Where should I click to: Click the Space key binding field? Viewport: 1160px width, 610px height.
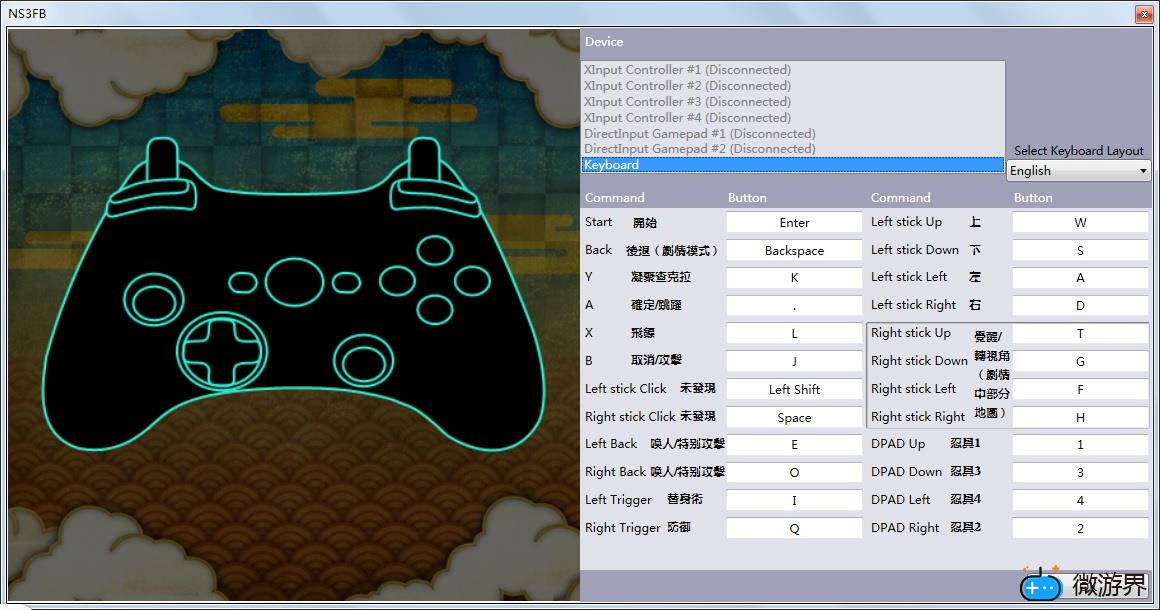click(794, 418)
